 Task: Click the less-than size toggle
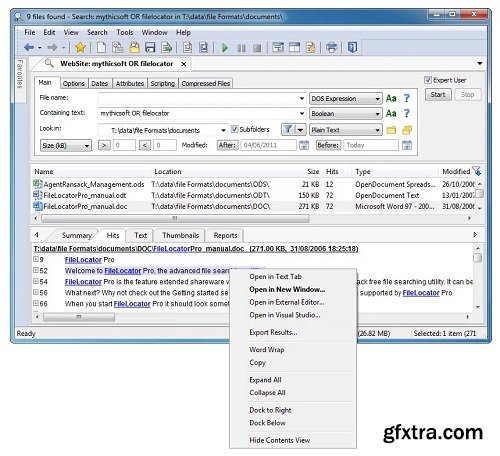pyautogui.click(x=145, y=145)
